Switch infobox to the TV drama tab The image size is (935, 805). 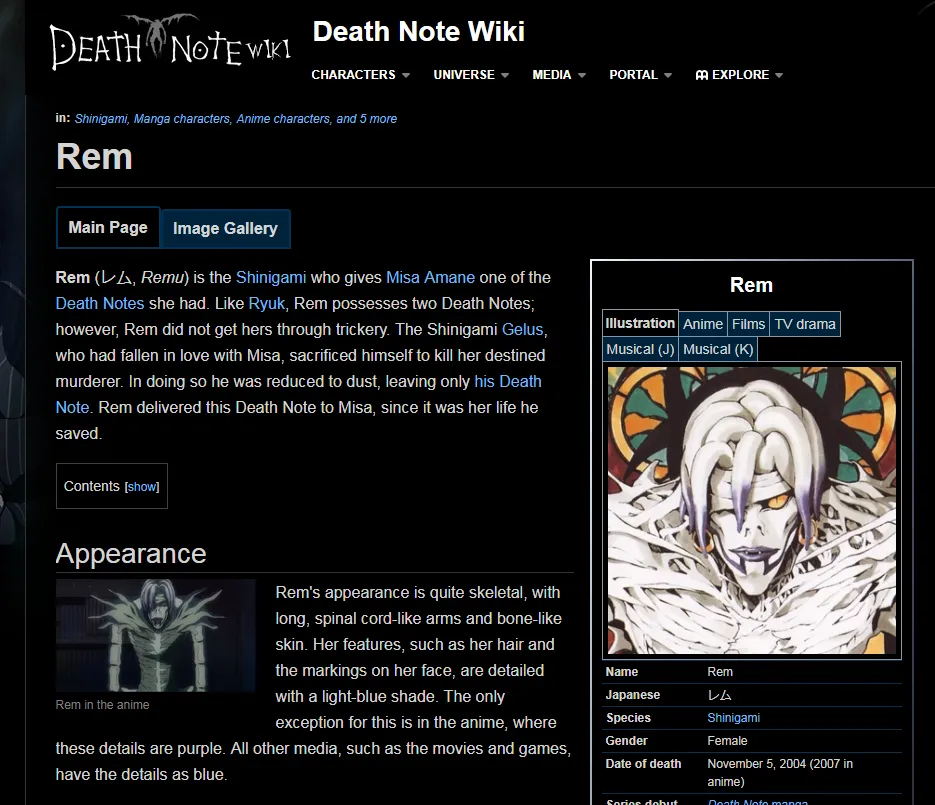[805, 324]
